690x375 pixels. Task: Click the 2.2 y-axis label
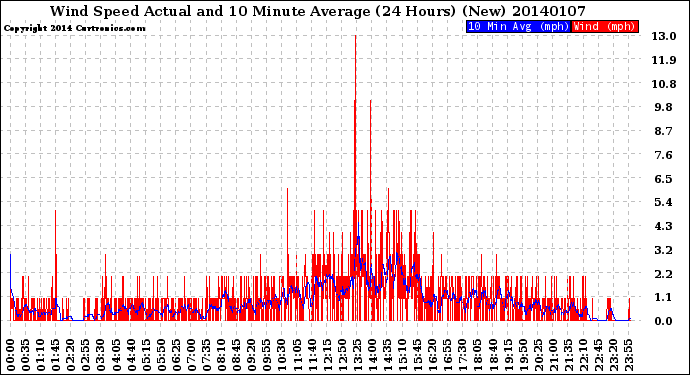coord(664,274)
